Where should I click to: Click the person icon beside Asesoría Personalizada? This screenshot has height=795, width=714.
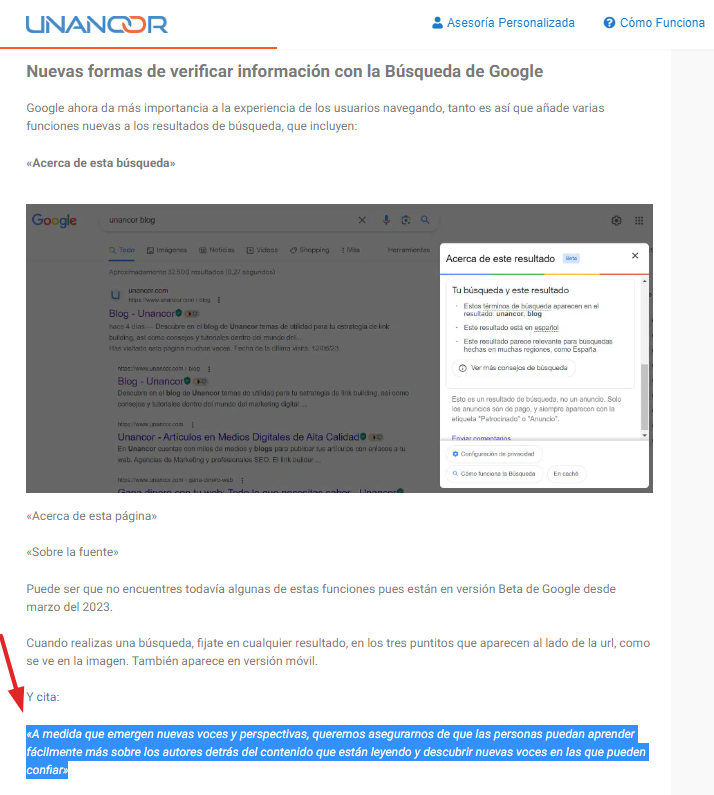coord(437,23)
